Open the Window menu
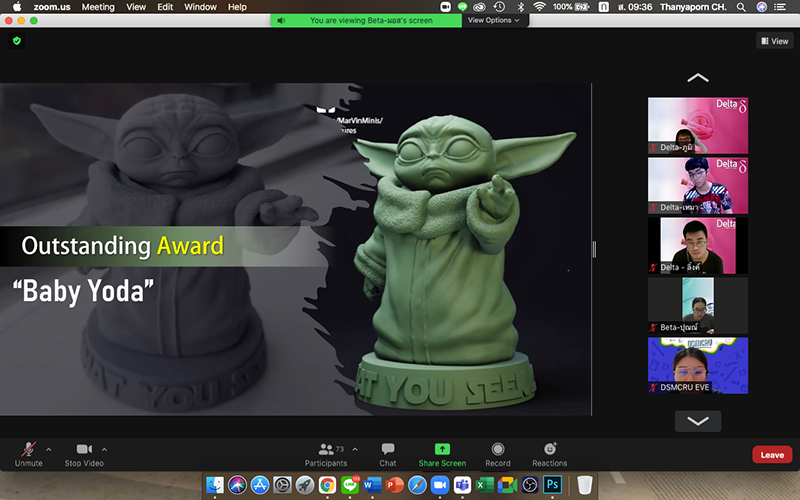The image size is (800, 500). pos(200,7)
